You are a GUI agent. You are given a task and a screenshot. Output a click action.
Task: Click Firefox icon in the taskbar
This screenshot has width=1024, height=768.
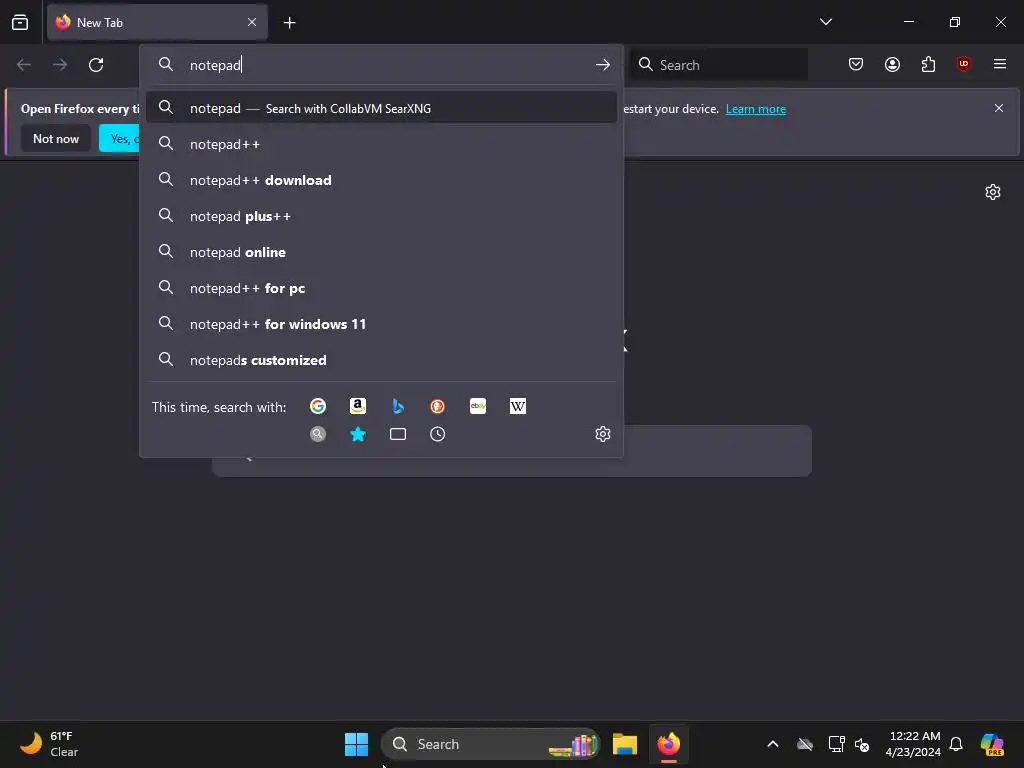click(x=668, y=744)
